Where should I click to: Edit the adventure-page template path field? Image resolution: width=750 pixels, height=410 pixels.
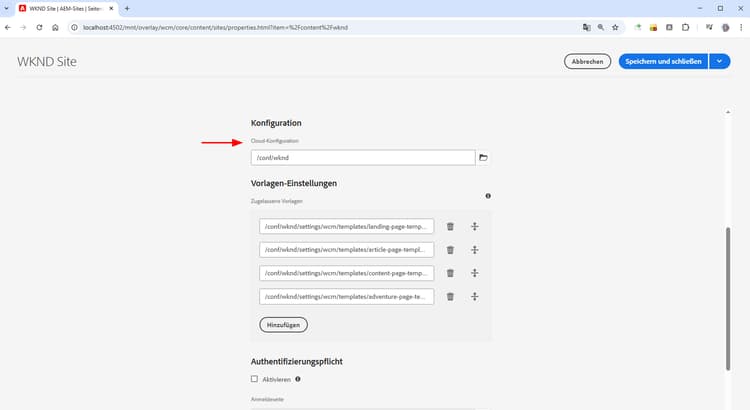[x=346, y=297]
